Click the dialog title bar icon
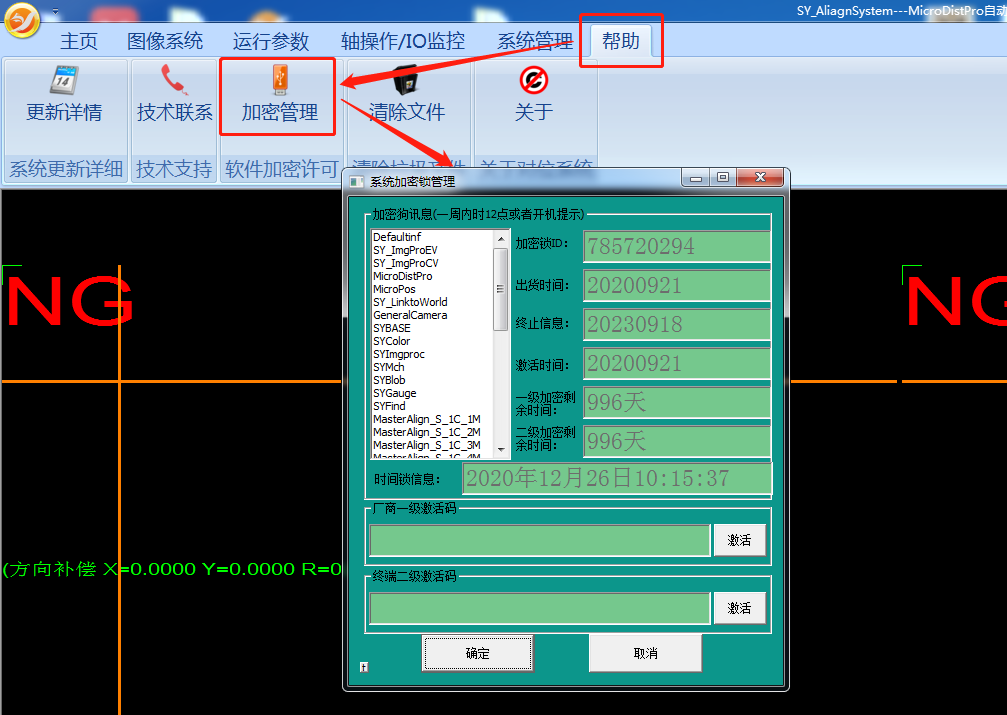This screenshot has height=715, width=1007. point(357,181)
